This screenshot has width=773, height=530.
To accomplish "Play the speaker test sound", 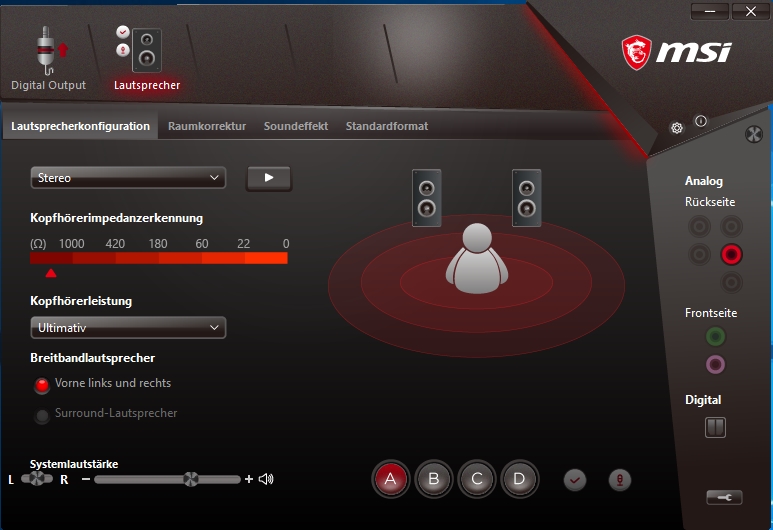I will coord(269,178).
